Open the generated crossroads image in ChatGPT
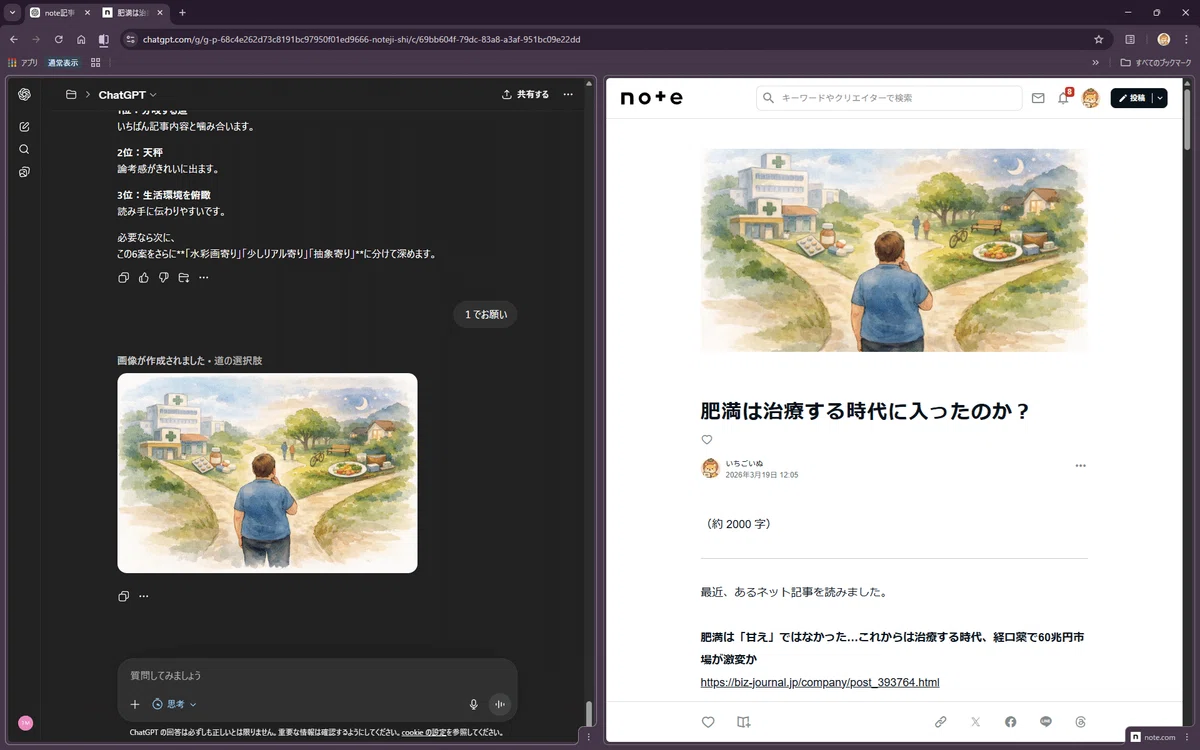The image size is (1200, 750). click(x=267, y=473)
